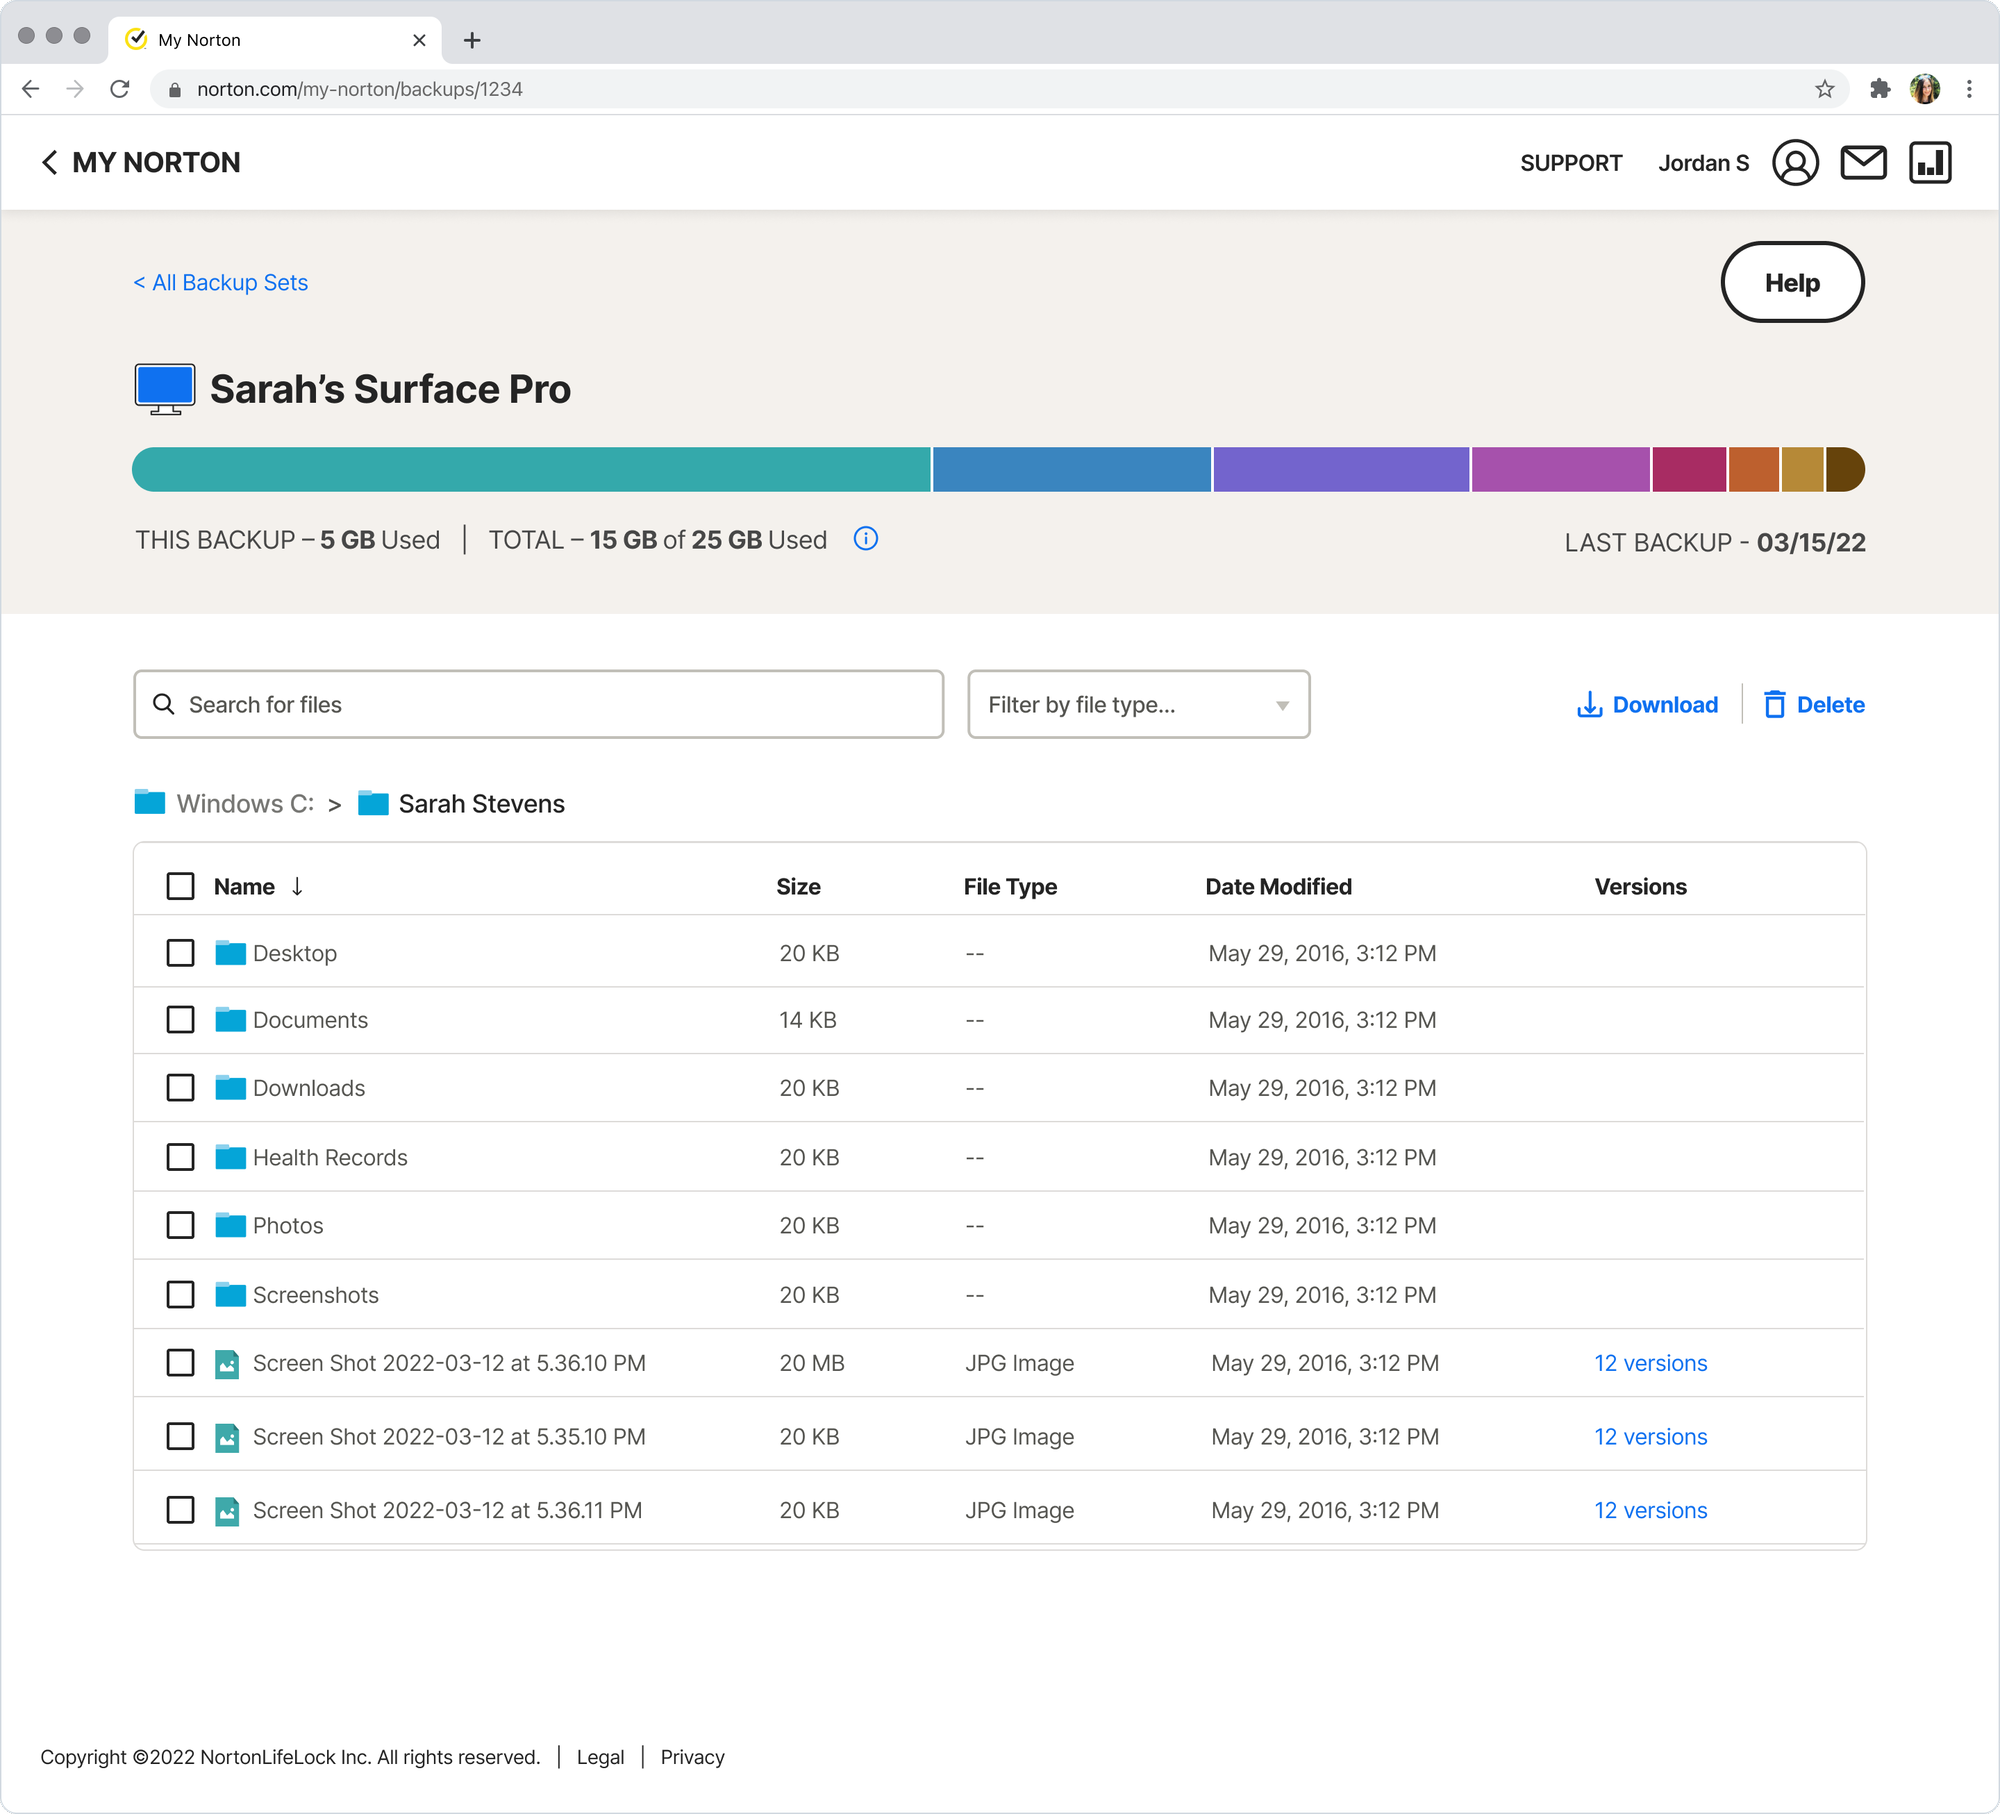Click the back chevron beside MY NORTON
Viewport: 2000px width, 1814px height.
49,162
